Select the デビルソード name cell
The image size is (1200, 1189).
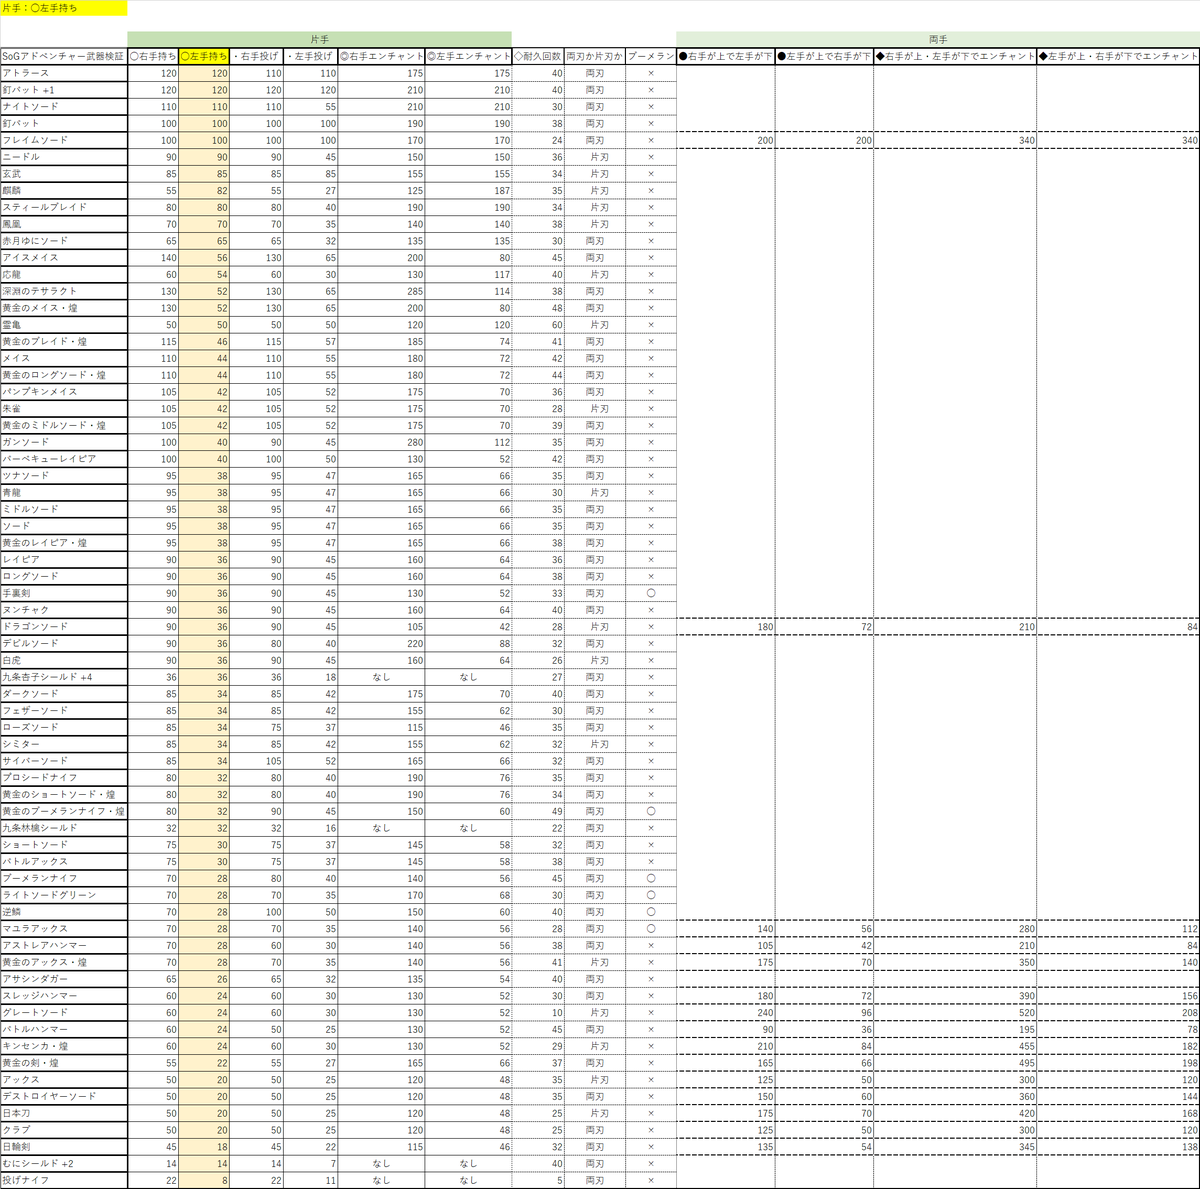[64, 643]
